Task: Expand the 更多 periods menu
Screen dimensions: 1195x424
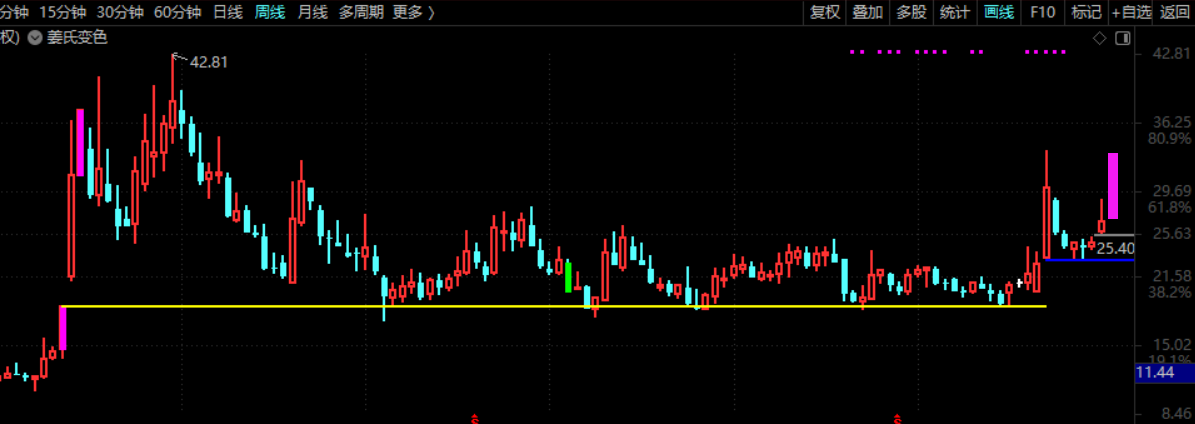Action: pos(415,11)
